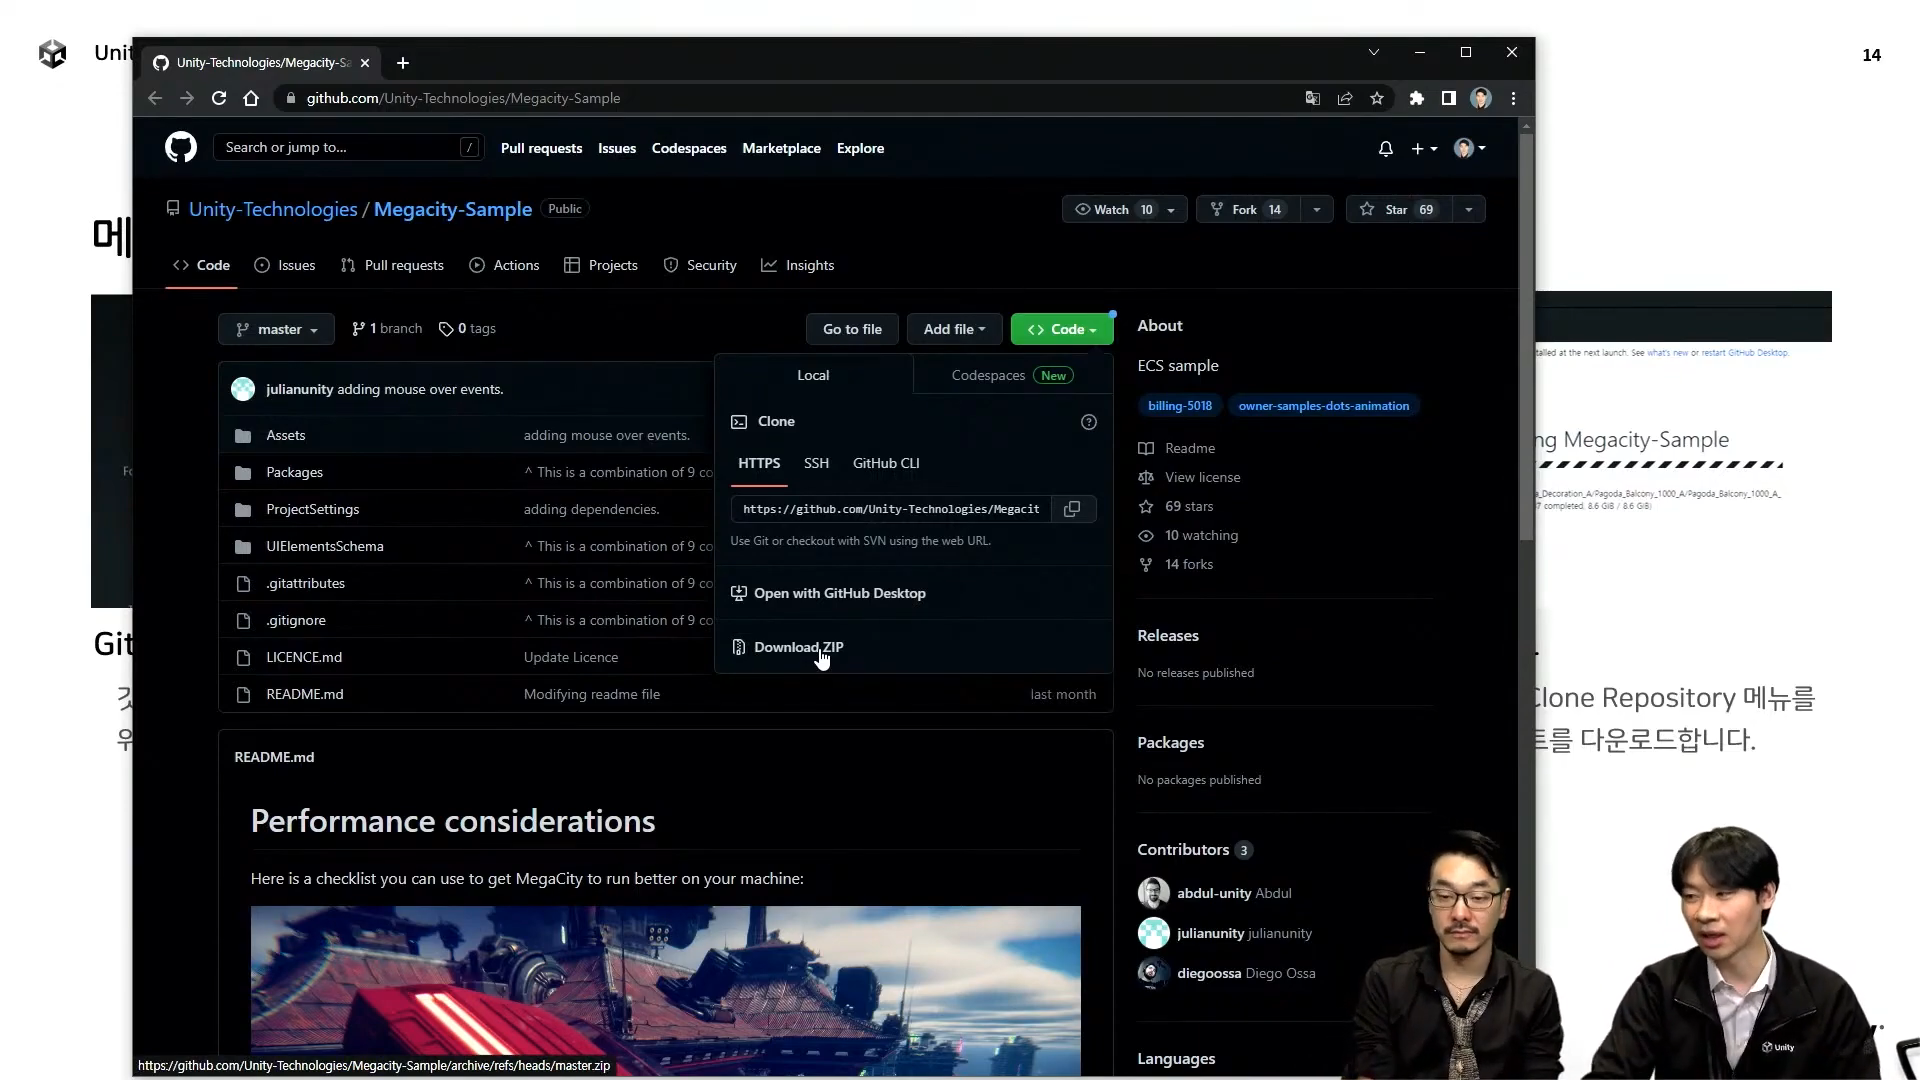The image size is (1920, 1080).
Task: Expand the Fork options dropdown arrow
Action: 1316,210
